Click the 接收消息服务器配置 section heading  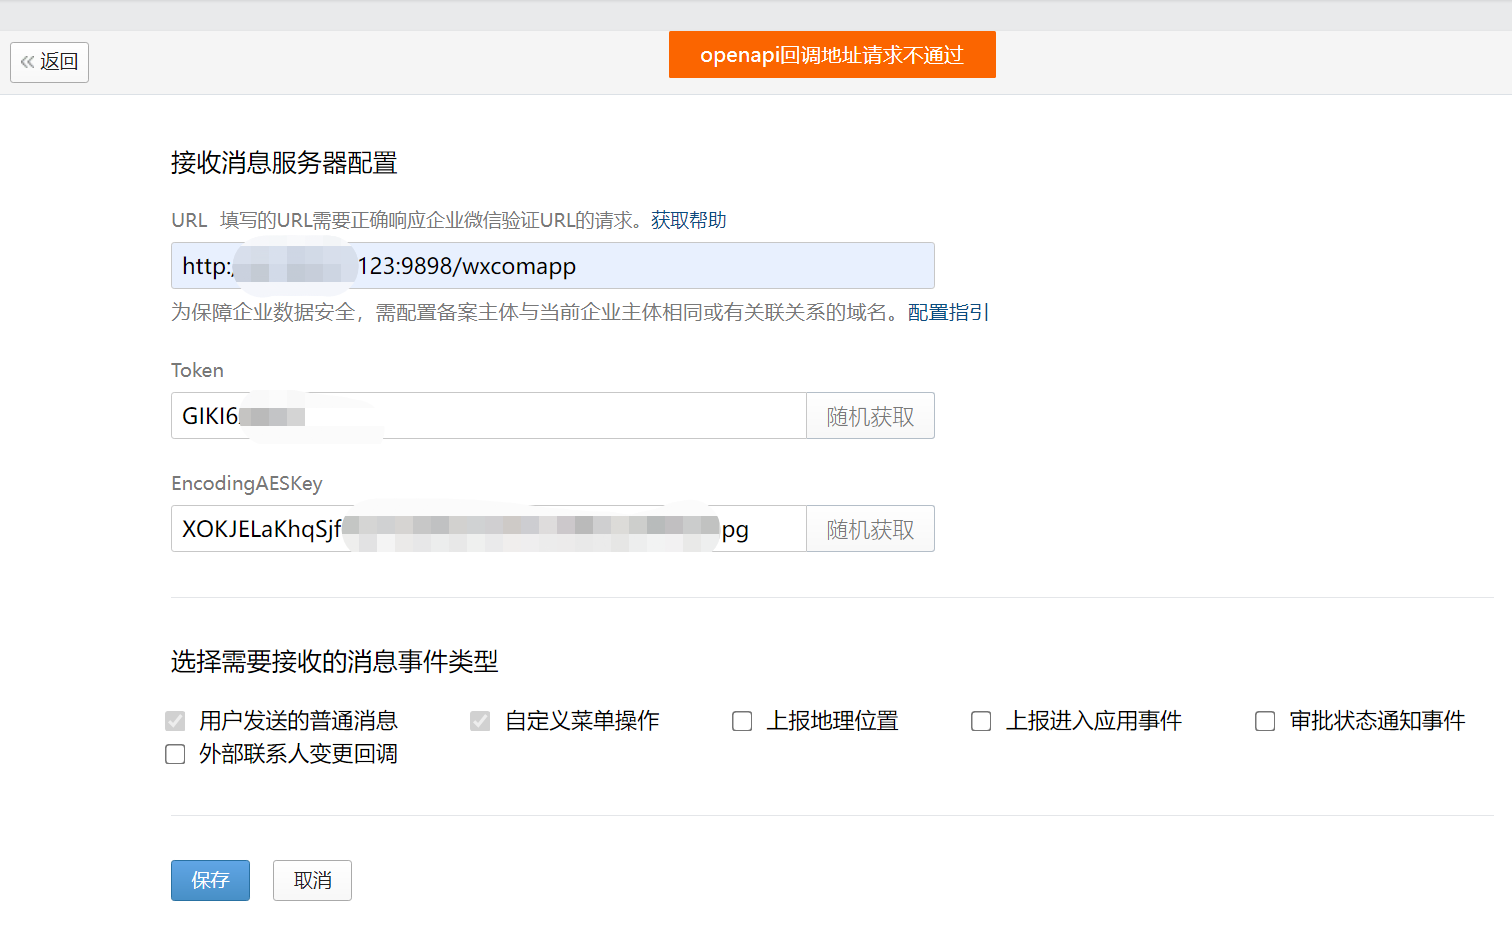284,162
